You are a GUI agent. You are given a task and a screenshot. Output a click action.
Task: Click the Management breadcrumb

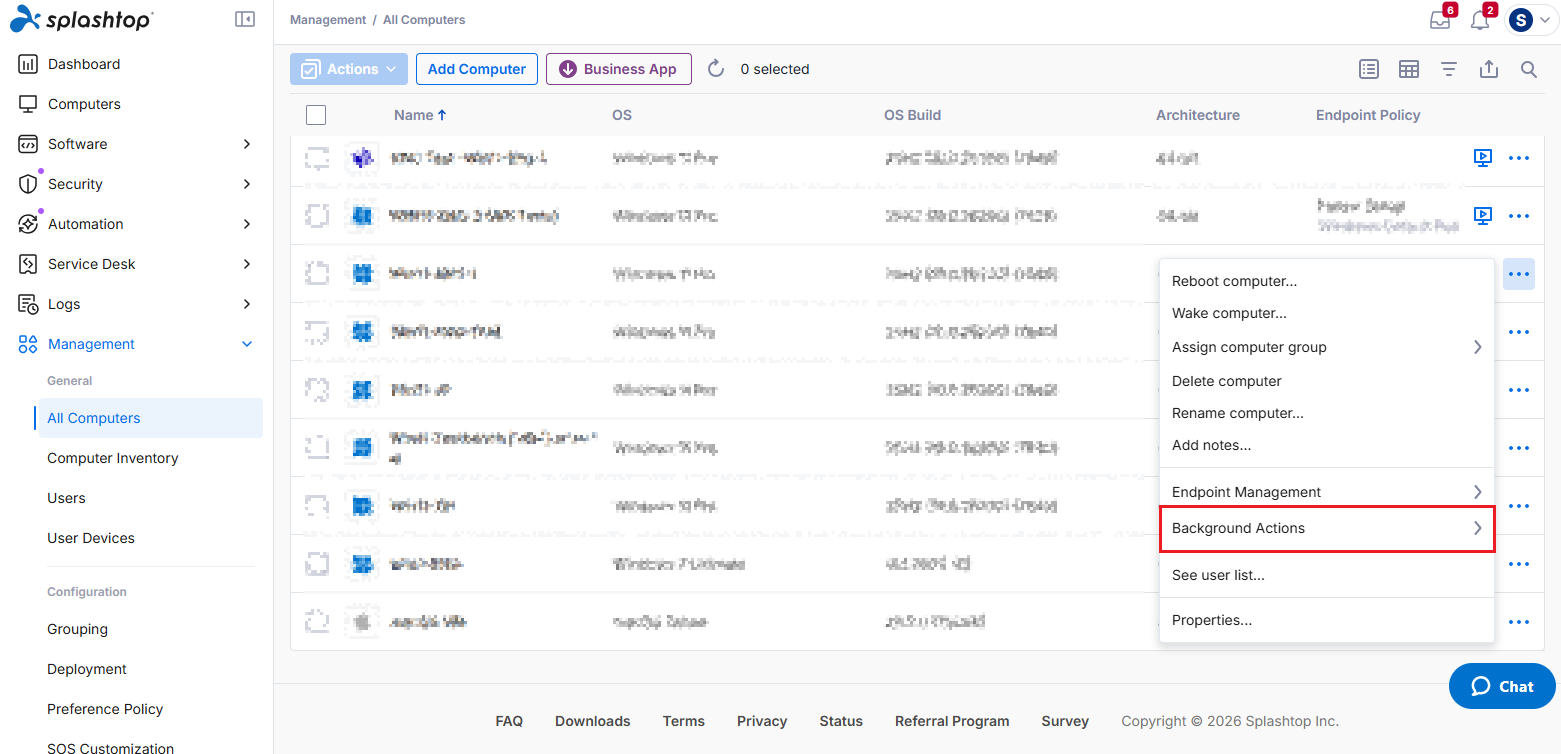tap(328, 20)
